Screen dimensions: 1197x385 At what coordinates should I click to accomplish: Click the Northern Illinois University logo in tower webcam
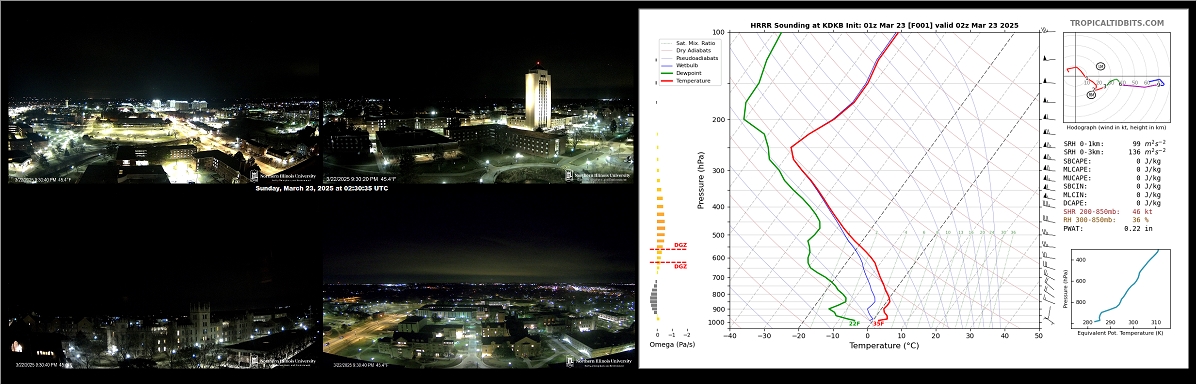[598, 175]
